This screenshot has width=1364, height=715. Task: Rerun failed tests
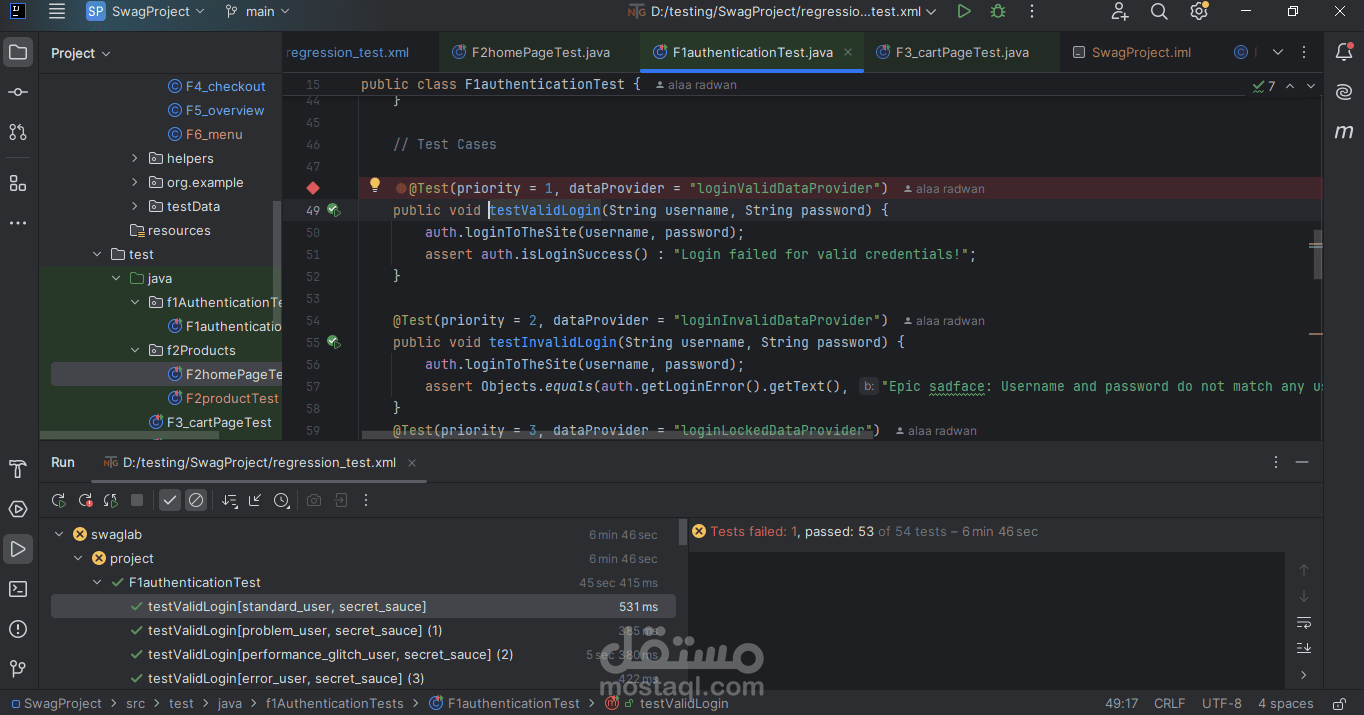[85, 500]
